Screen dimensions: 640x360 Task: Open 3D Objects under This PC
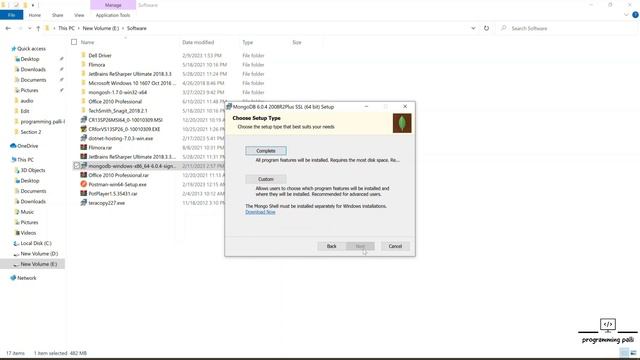33,170
